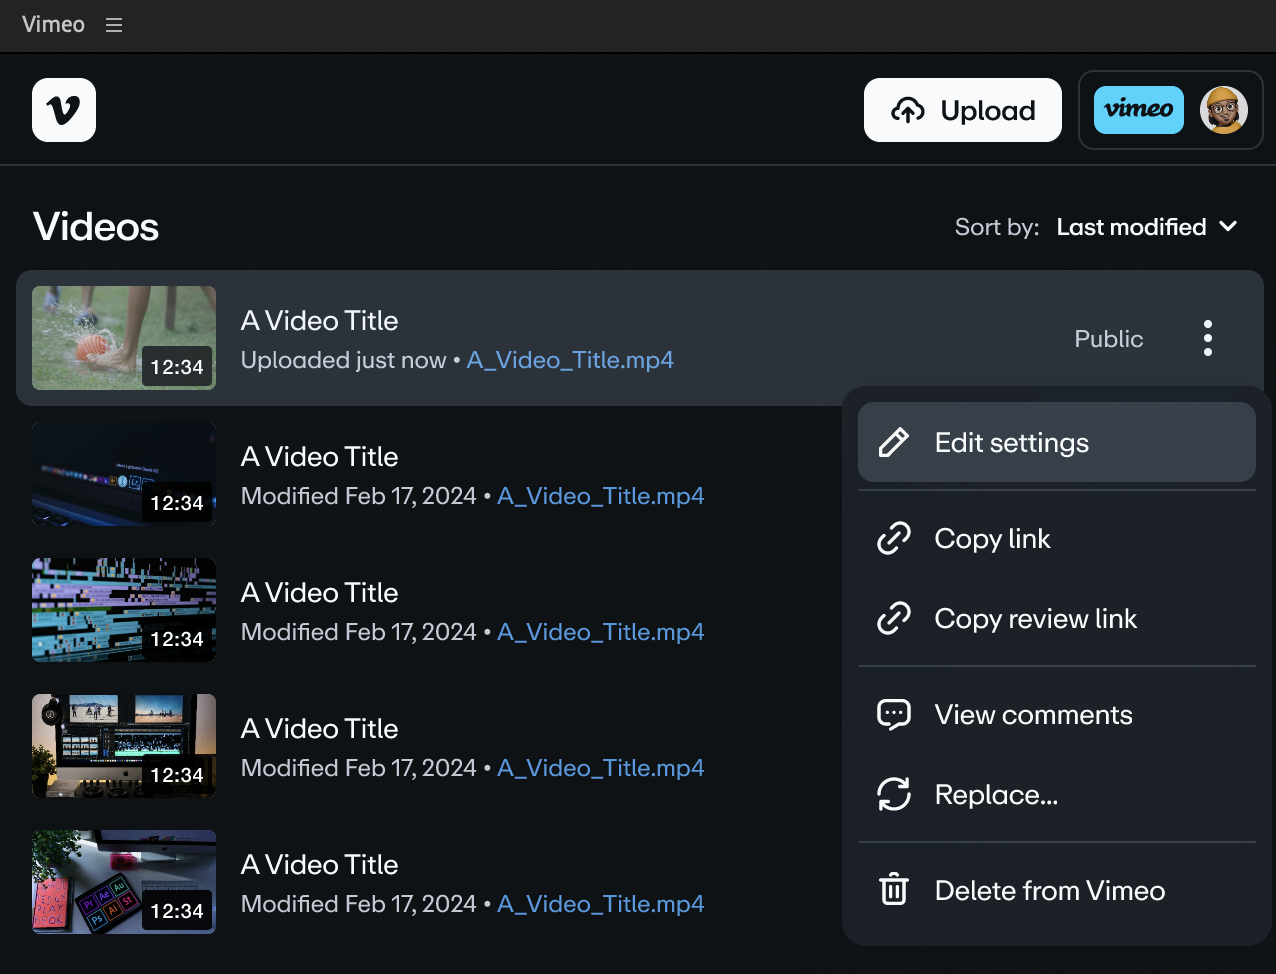Open the water splash video thumbnail
This screenshot has width=1276, height=974.
124,338
